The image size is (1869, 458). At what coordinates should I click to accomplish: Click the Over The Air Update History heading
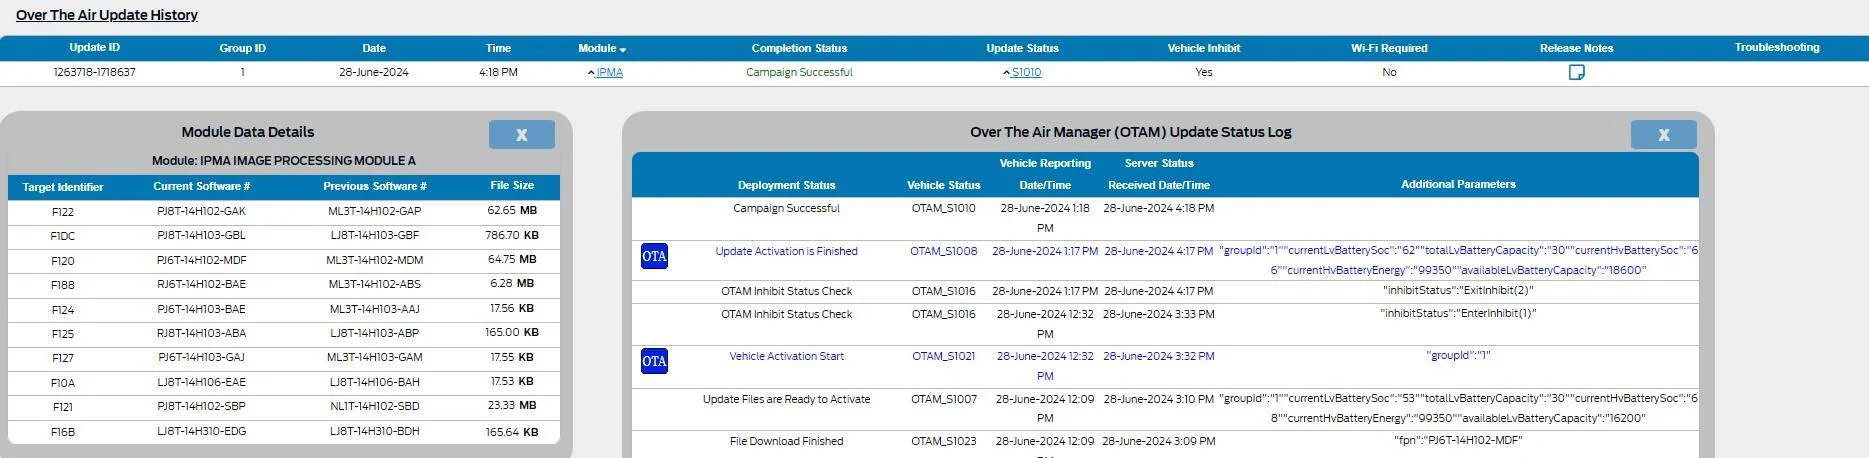[x=106, y=15]
